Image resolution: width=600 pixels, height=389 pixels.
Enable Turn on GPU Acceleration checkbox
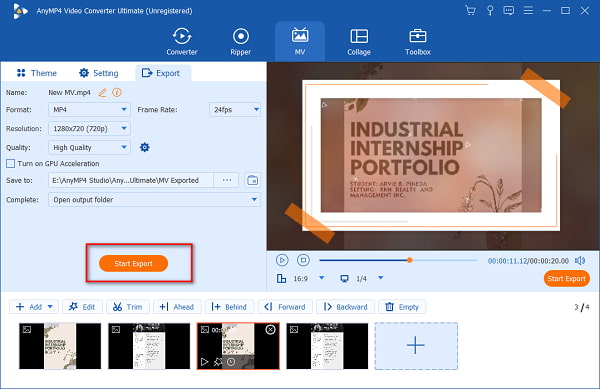pos(10,164)
